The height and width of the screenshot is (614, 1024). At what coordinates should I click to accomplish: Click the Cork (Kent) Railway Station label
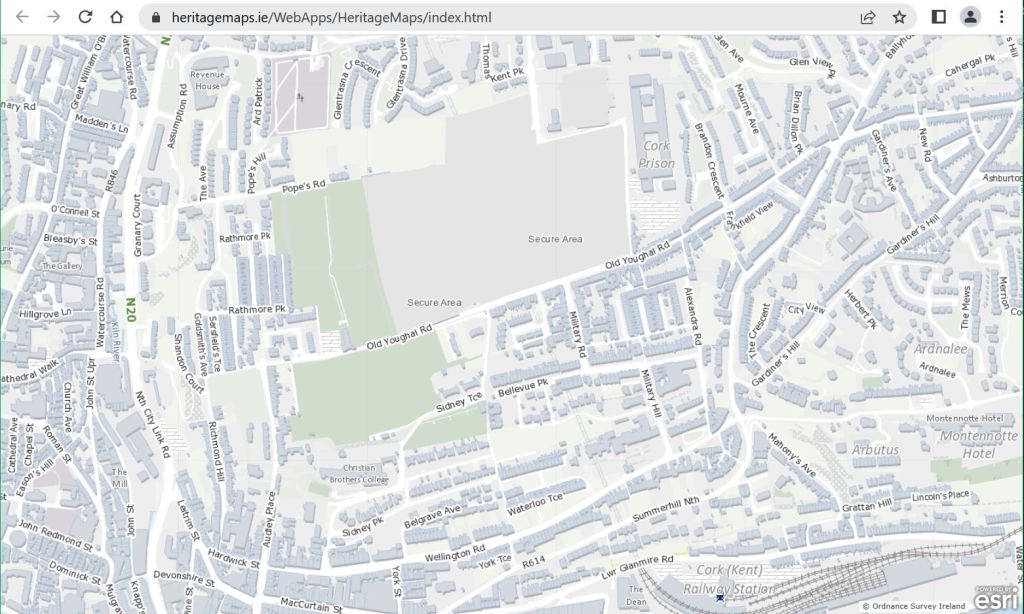[729, 580]
